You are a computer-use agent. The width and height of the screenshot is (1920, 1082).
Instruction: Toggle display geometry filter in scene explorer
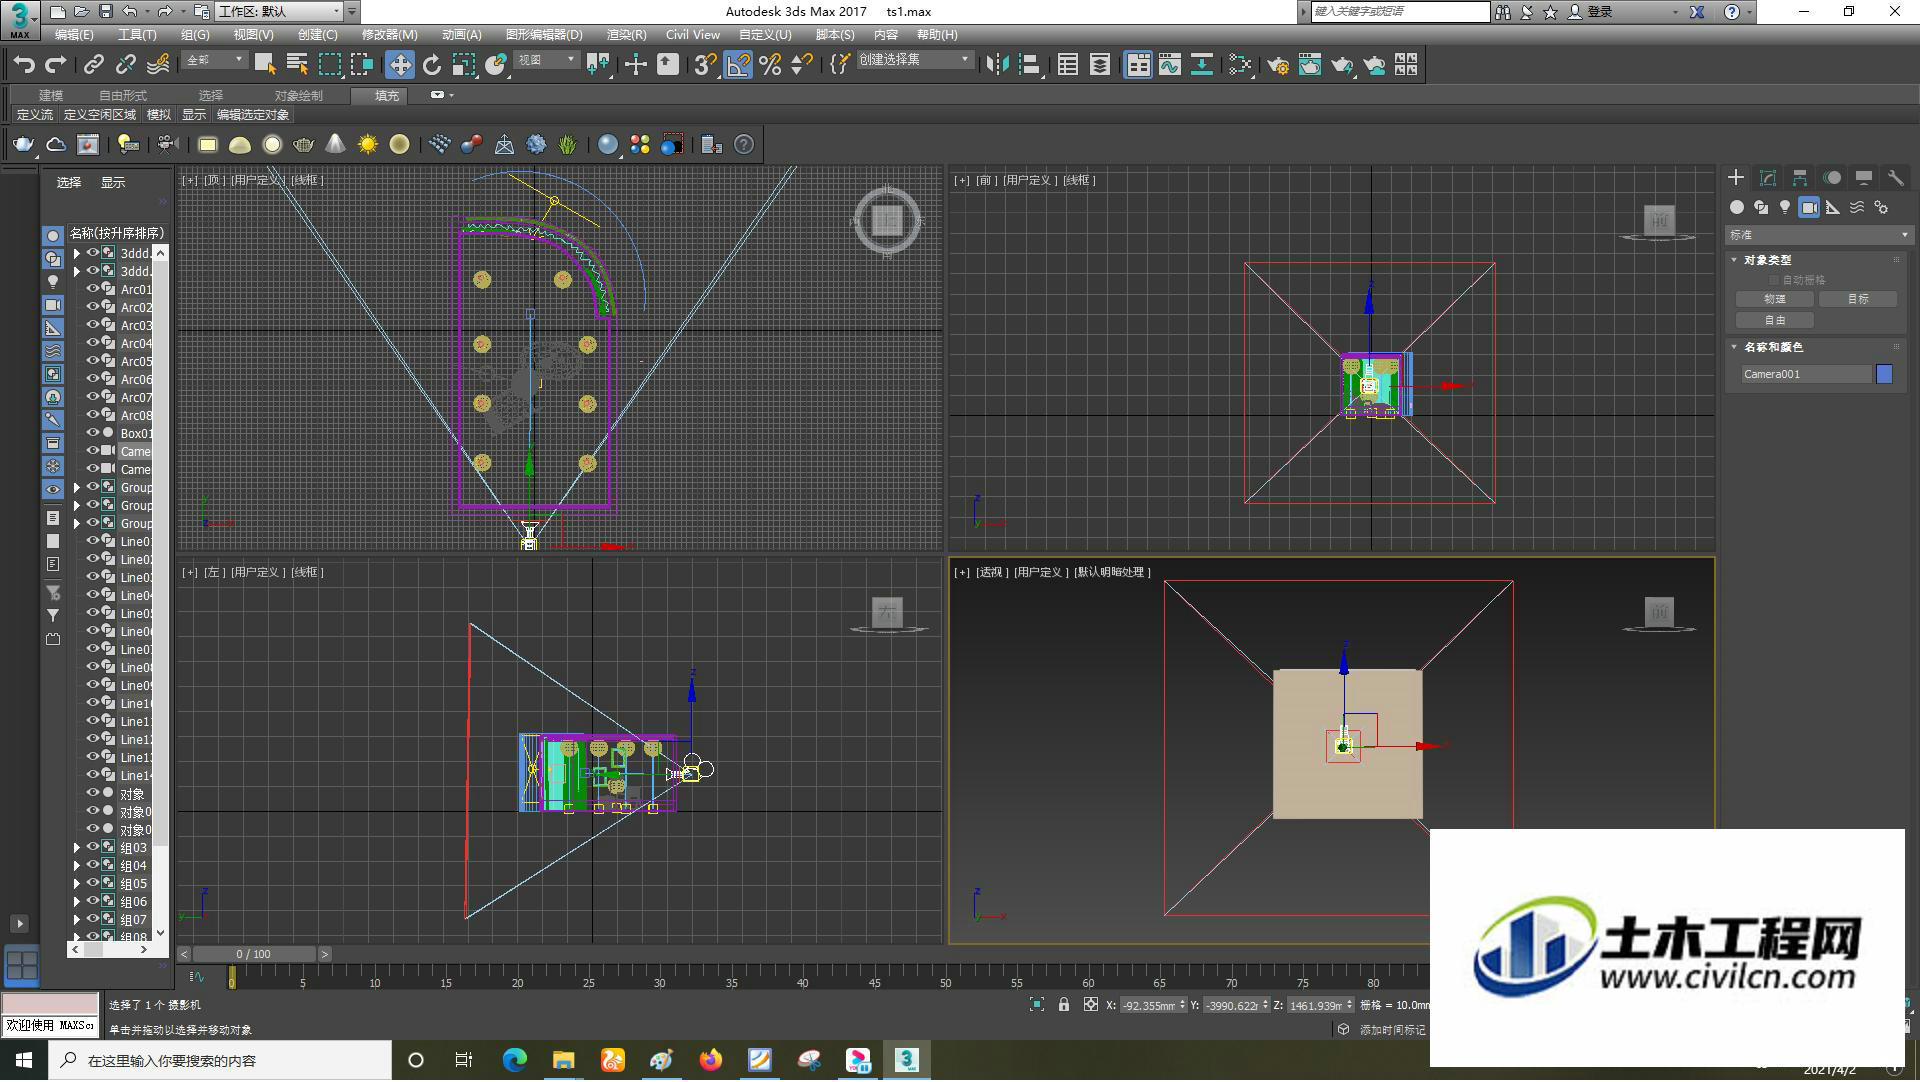coord(53,236)
